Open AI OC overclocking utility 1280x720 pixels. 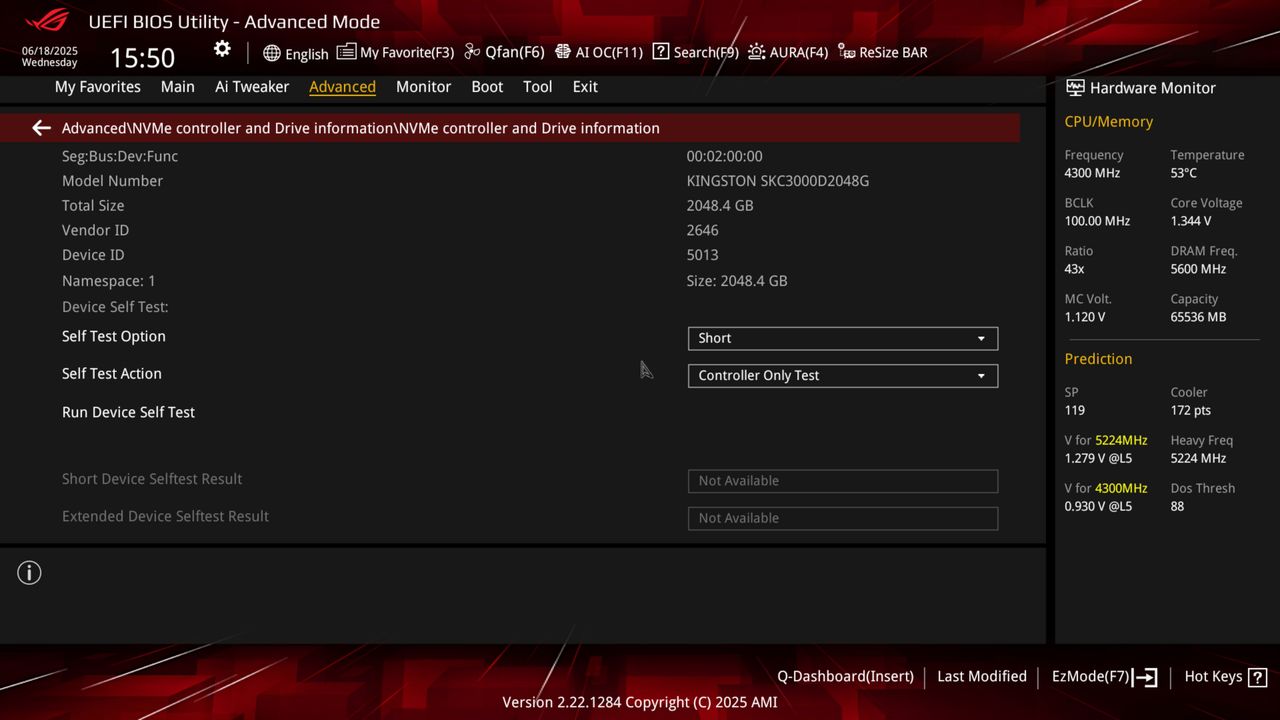tap(598, 52)
